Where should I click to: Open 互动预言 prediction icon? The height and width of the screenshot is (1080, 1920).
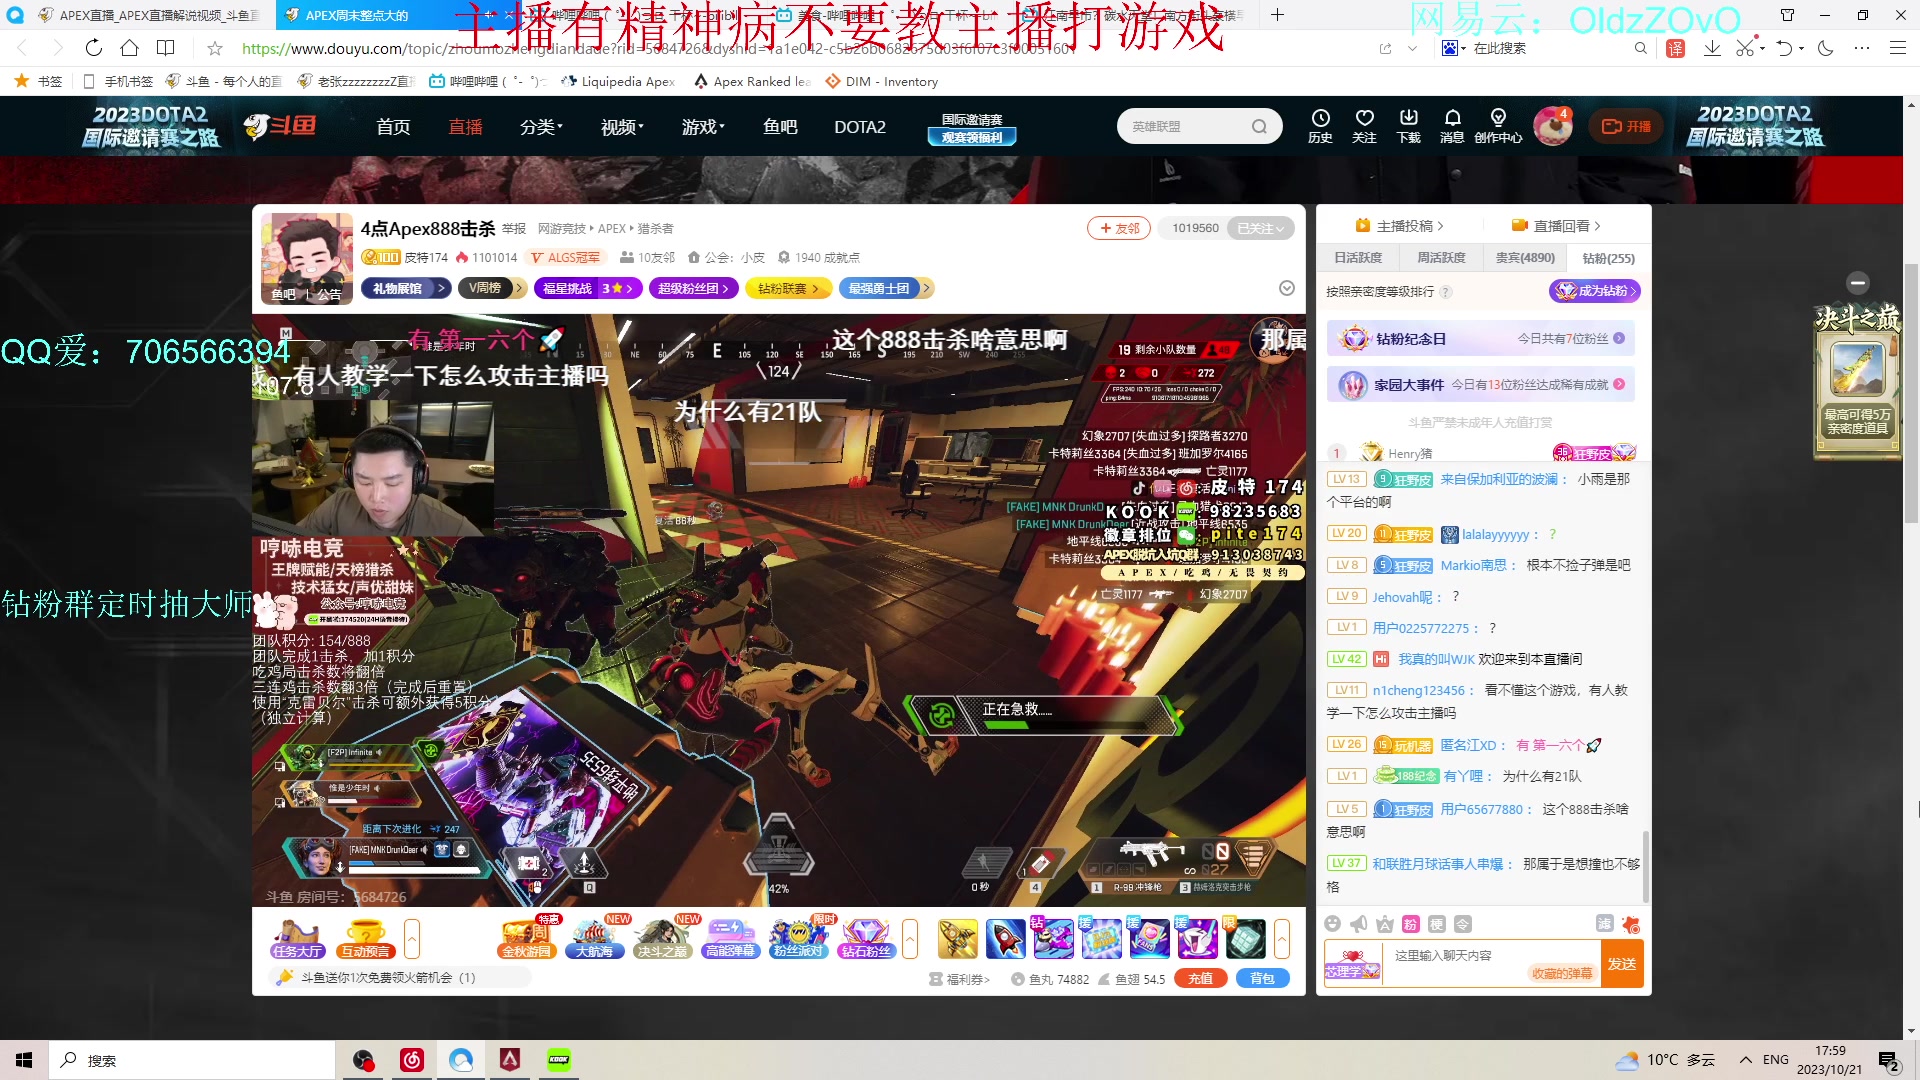tap(365, 939)
